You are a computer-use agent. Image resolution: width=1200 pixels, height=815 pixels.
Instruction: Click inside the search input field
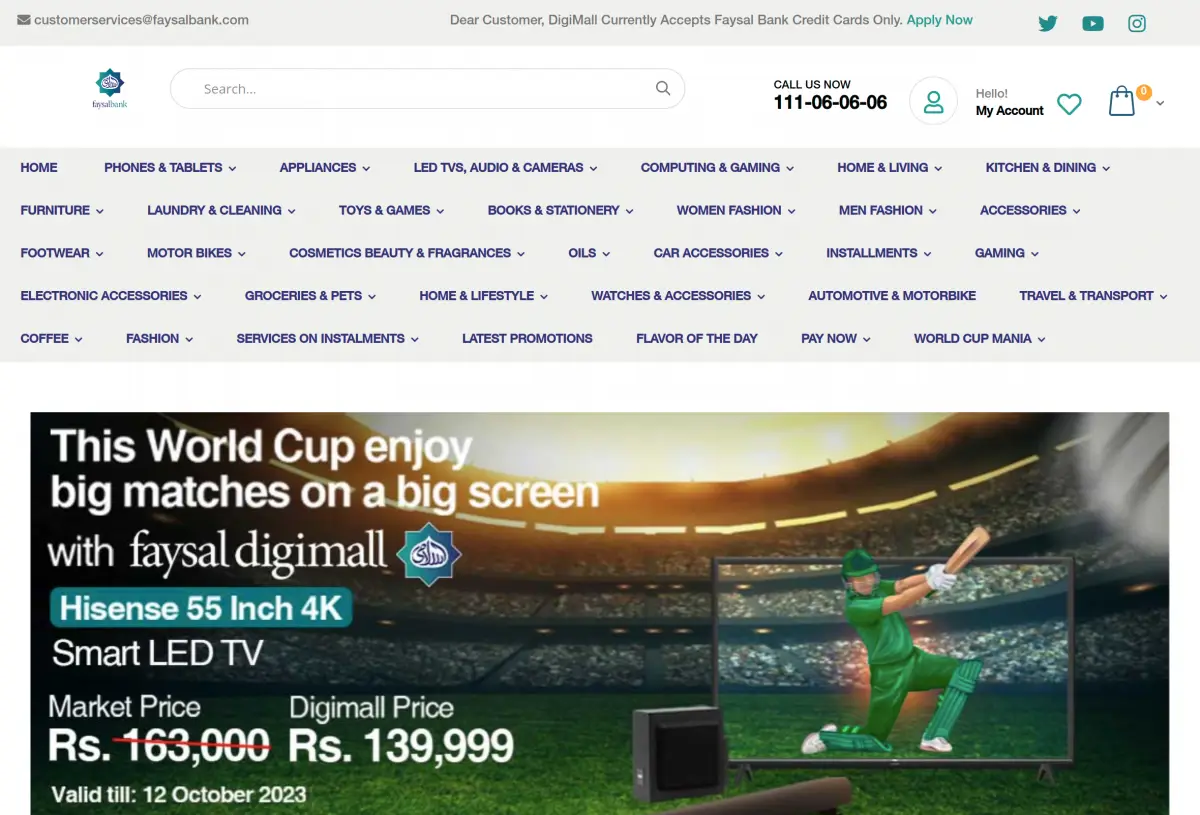tap(400, 88)
